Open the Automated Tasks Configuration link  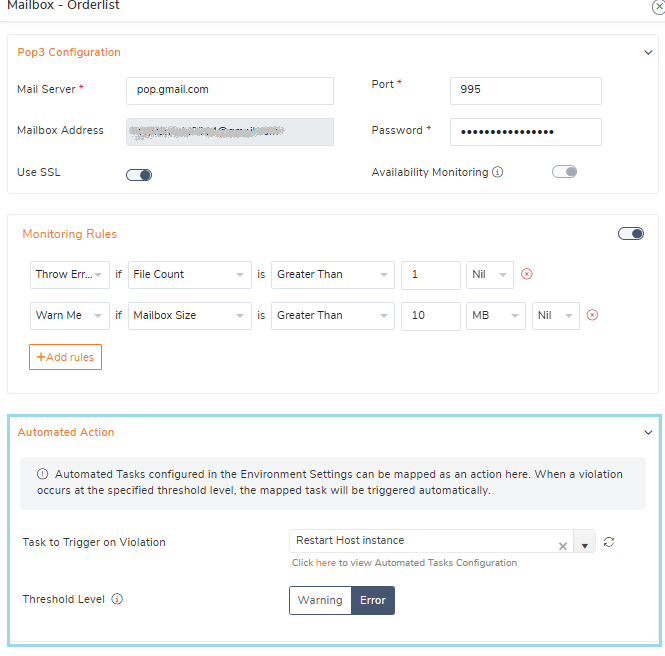pyautogui.click(x=326, y=563)
